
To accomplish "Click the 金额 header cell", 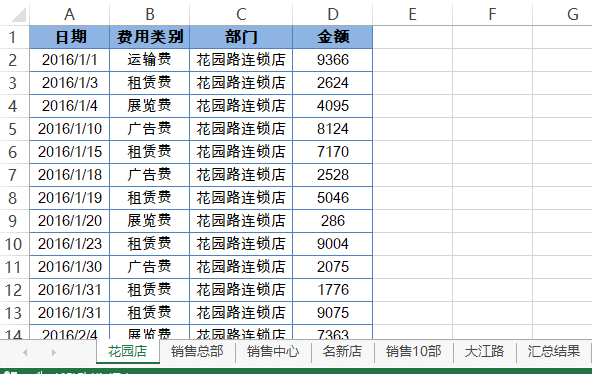I will [333, 37].
